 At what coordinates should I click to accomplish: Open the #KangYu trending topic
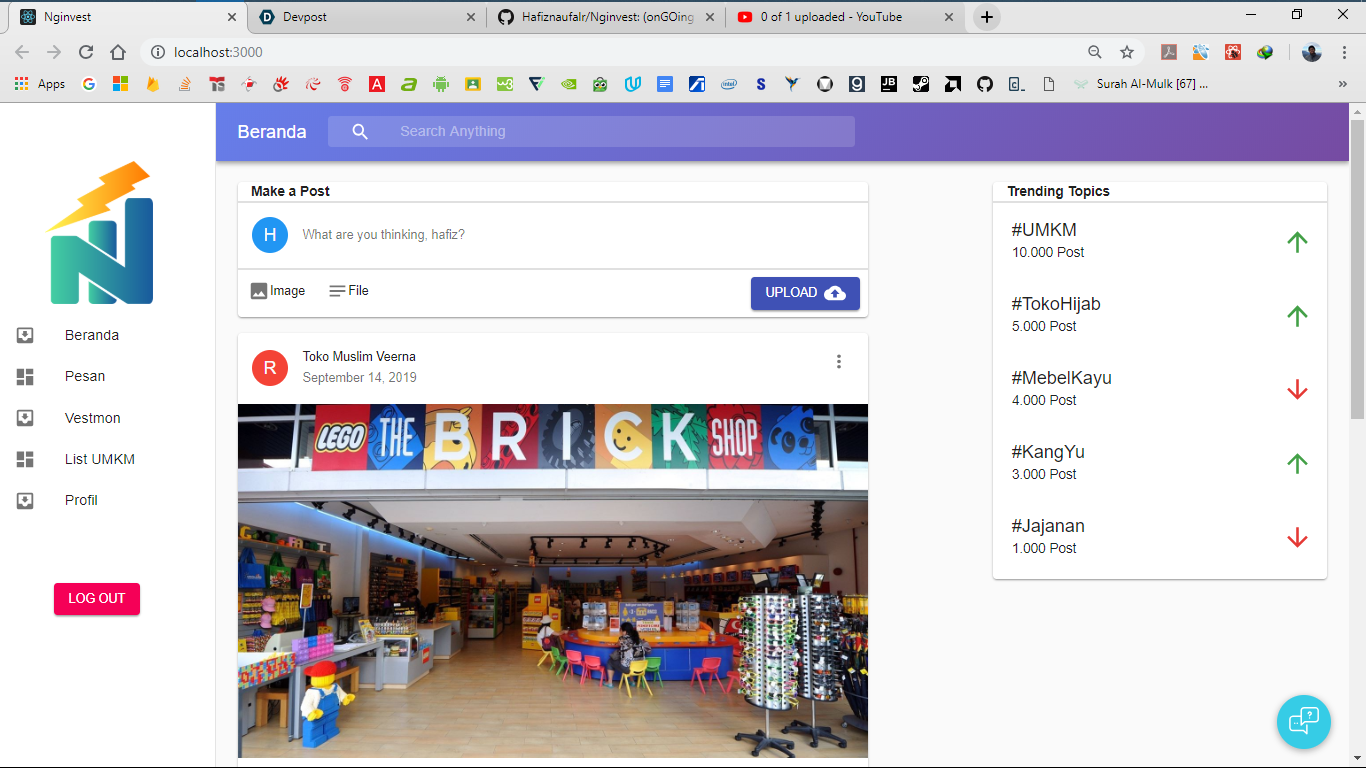click(1048, 452)
